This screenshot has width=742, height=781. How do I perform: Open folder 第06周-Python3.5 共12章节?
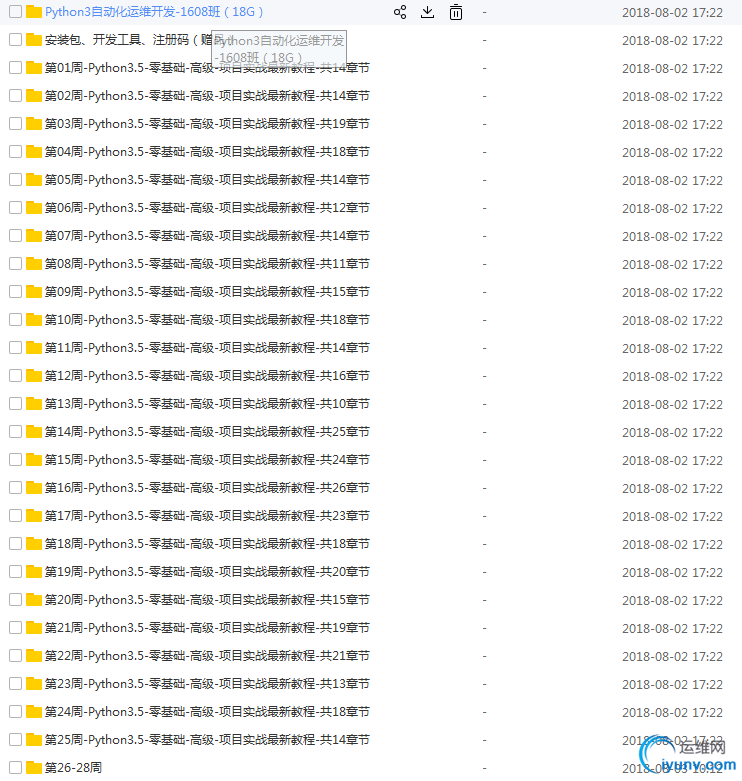click(207, 208)
